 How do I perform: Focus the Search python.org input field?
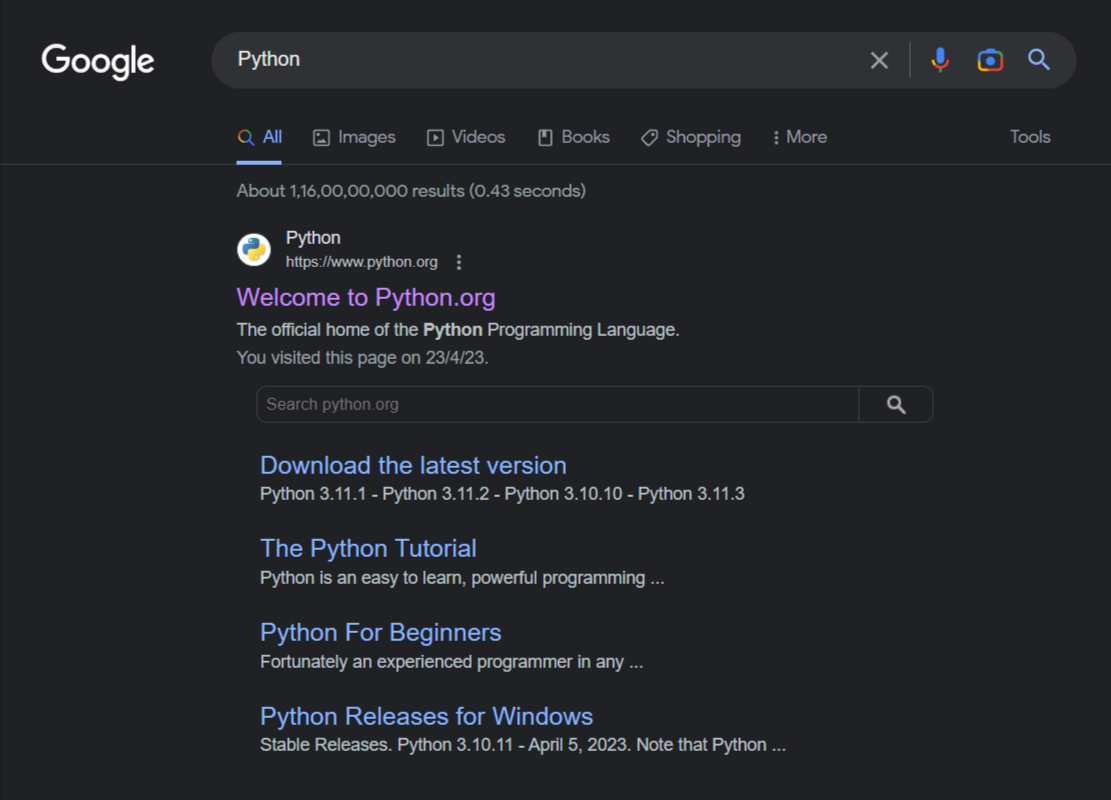click(556, 405)
